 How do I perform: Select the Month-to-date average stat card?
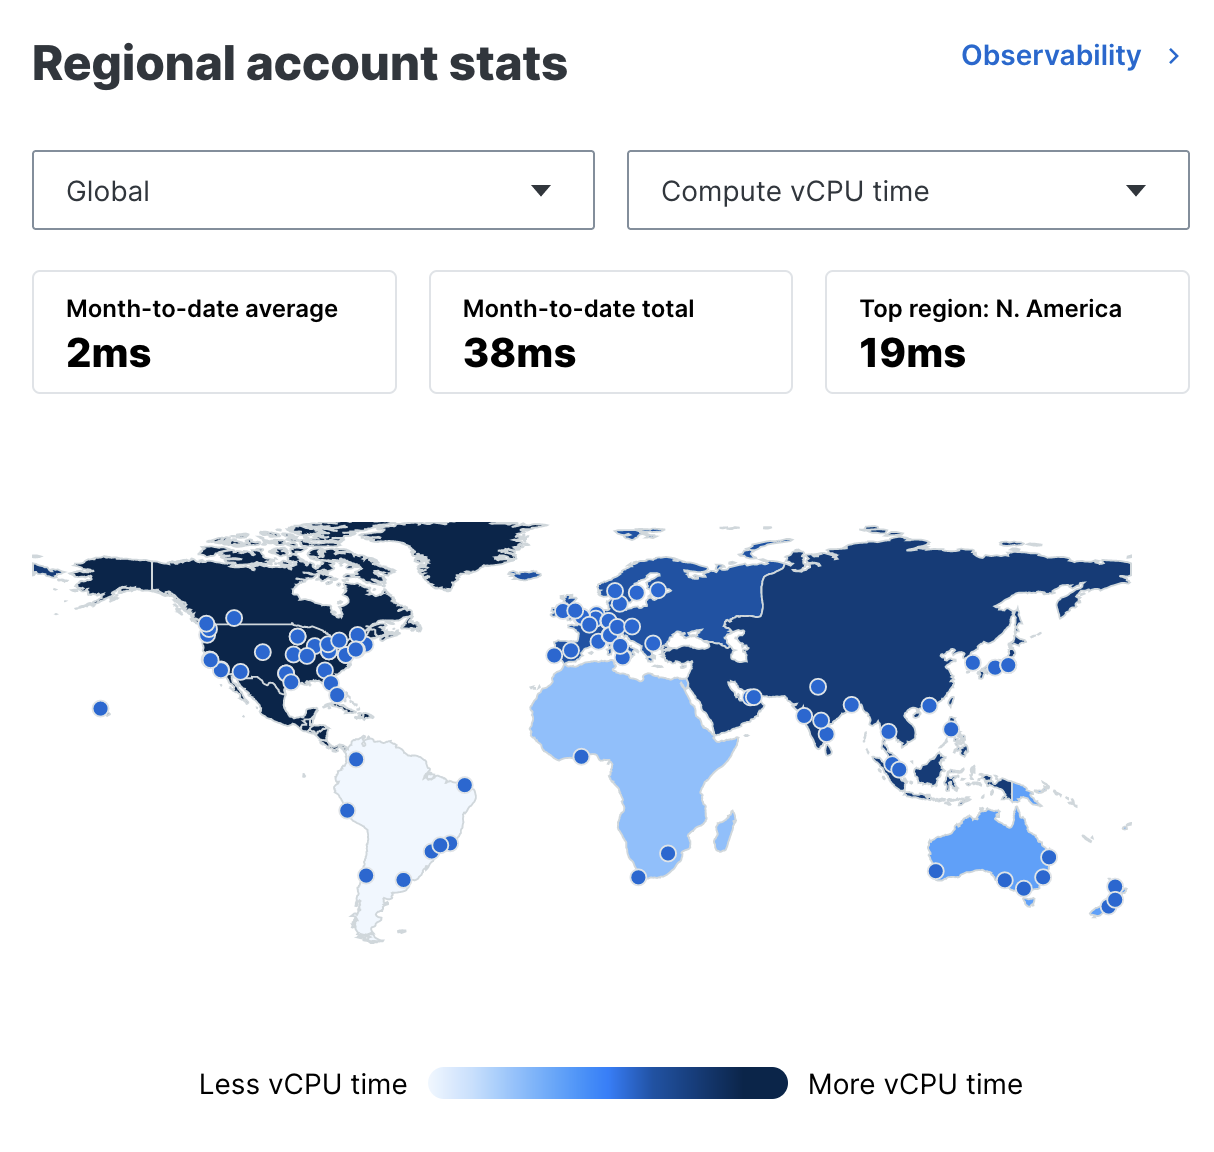pyautogui.click(x=214, y=332)
